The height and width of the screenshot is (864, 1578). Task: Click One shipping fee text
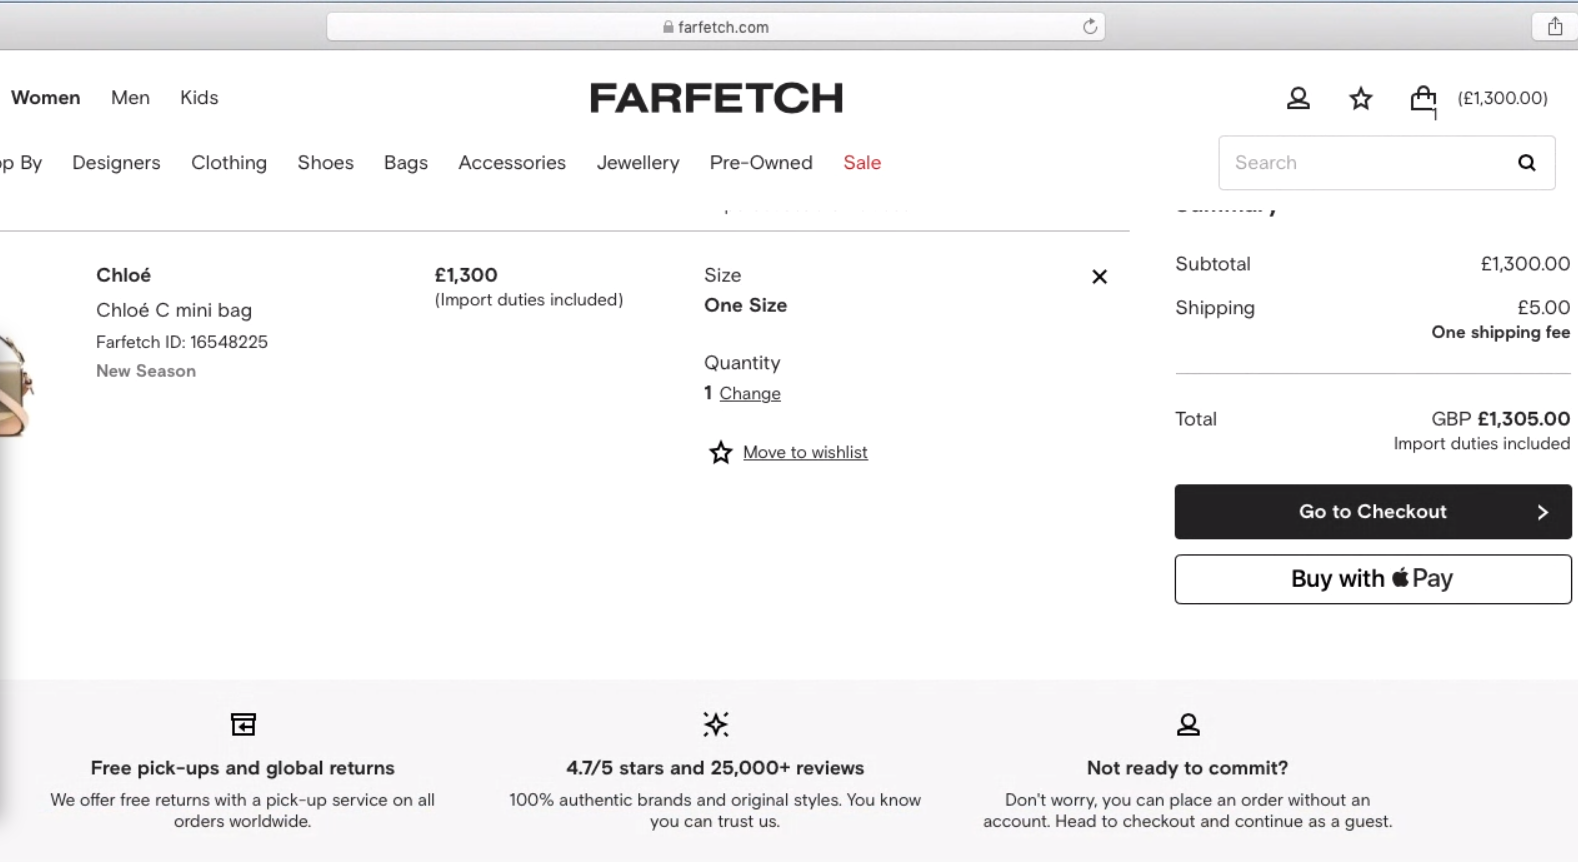(x=1500, y=333)
